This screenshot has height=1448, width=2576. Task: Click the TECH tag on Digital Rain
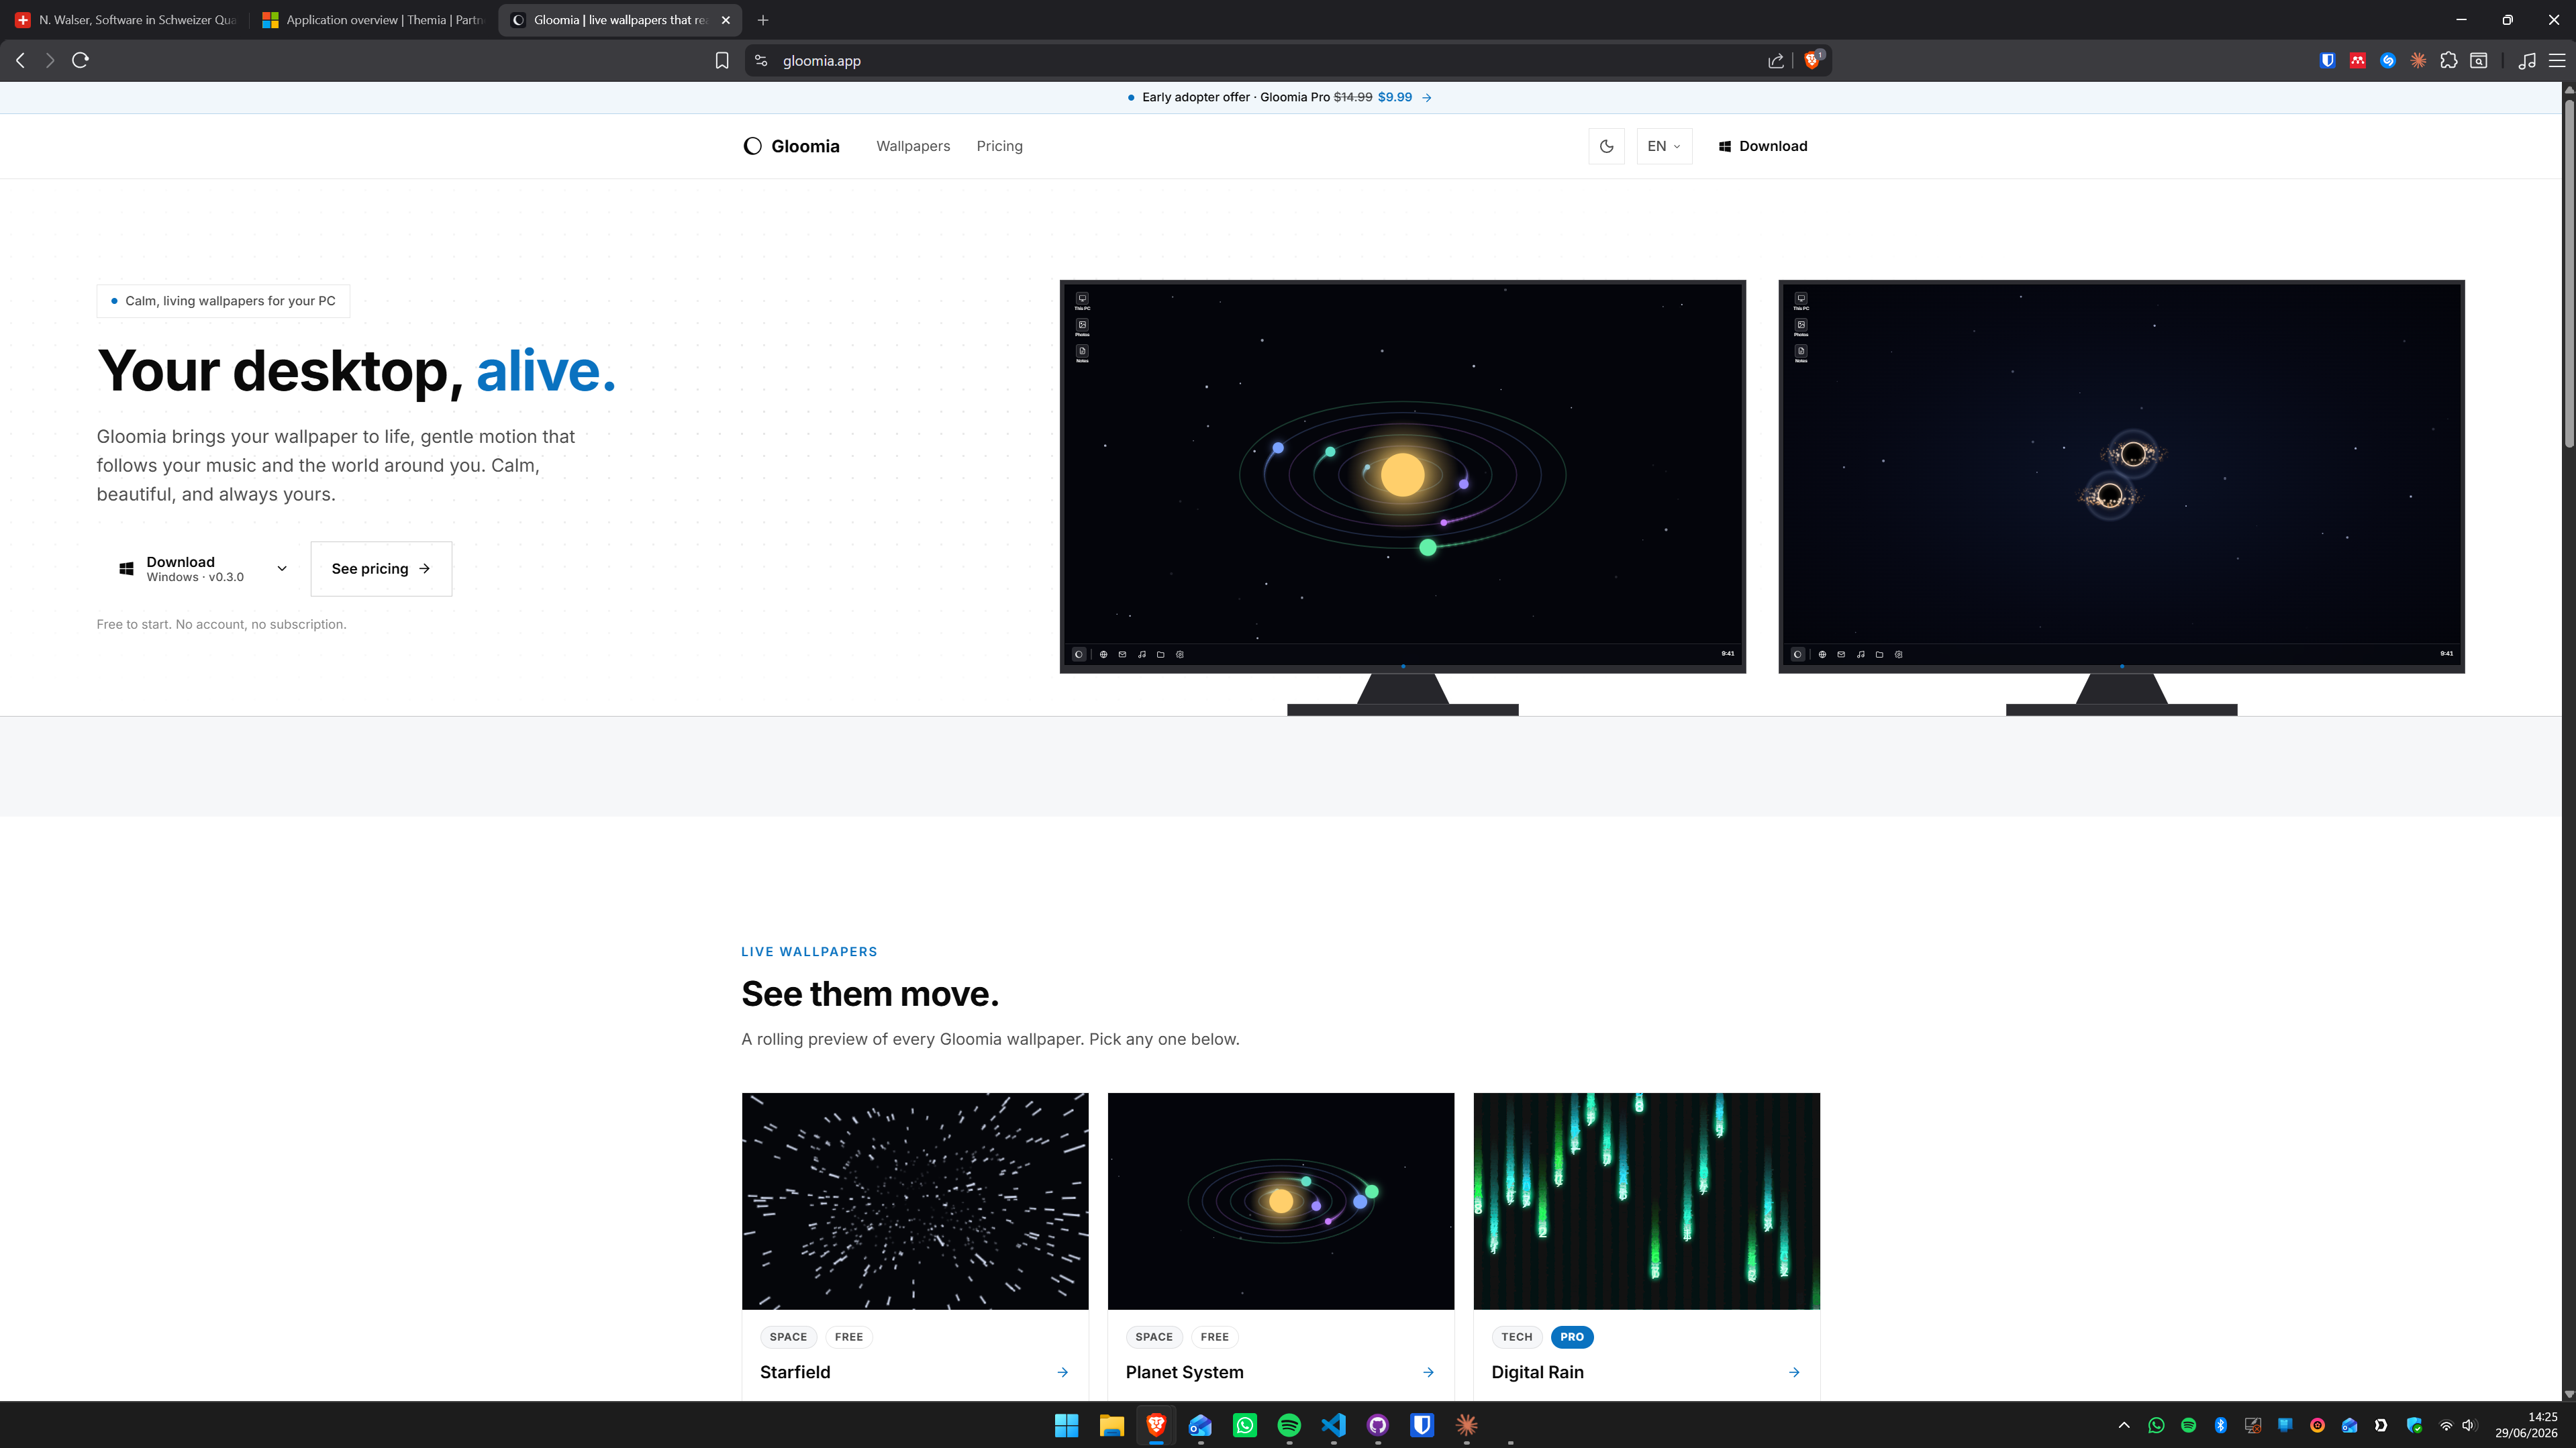click(x=1517, y=1337)
